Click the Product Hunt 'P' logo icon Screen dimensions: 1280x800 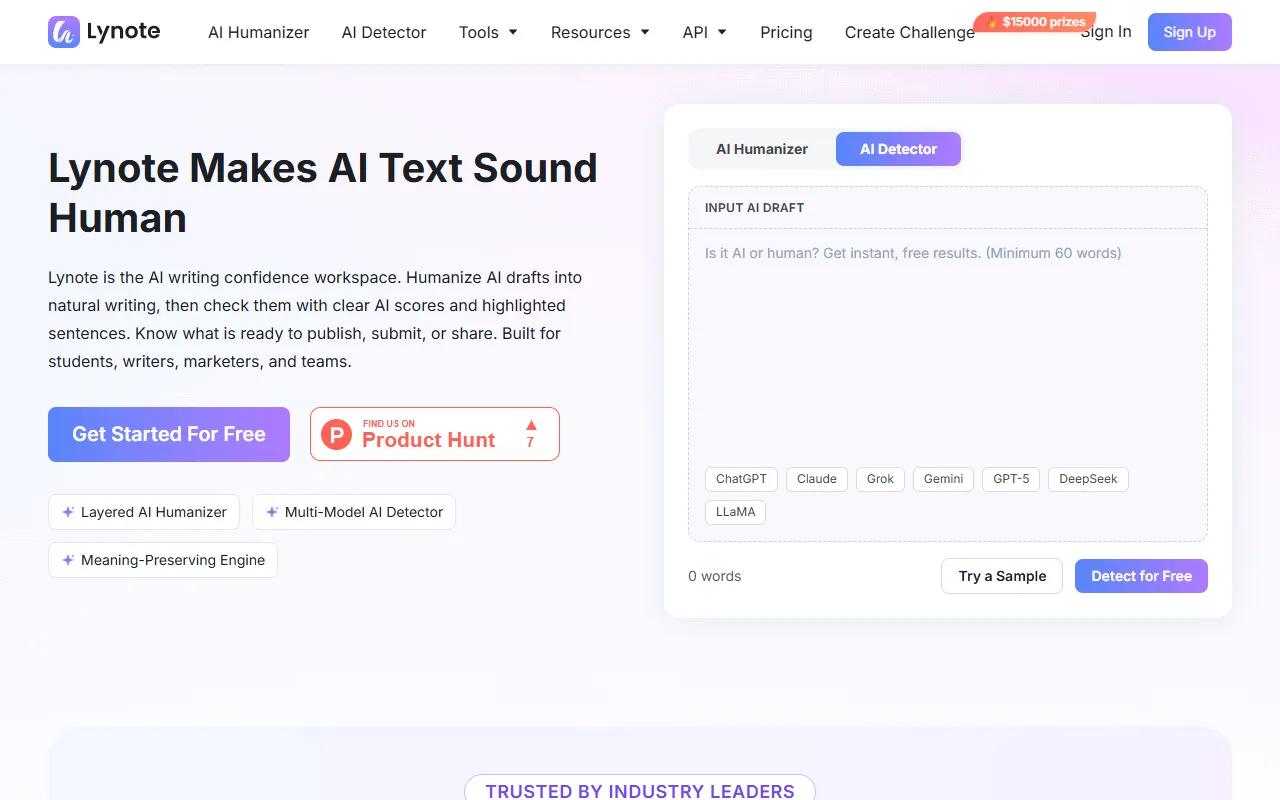tap(337, 434)
